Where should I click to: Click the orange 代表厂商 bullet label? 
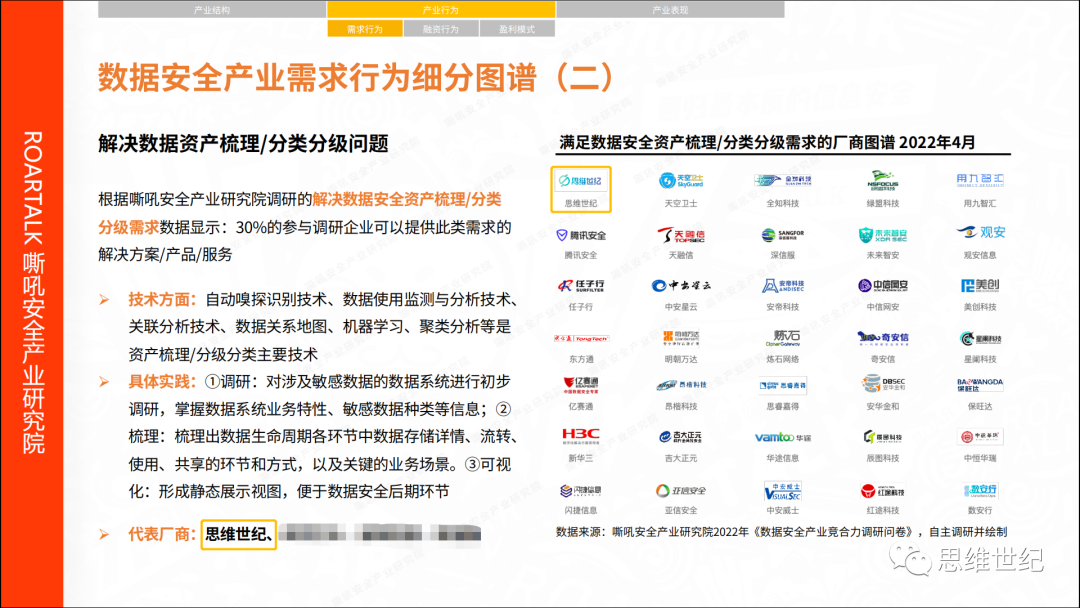click(x=163, y=534)
